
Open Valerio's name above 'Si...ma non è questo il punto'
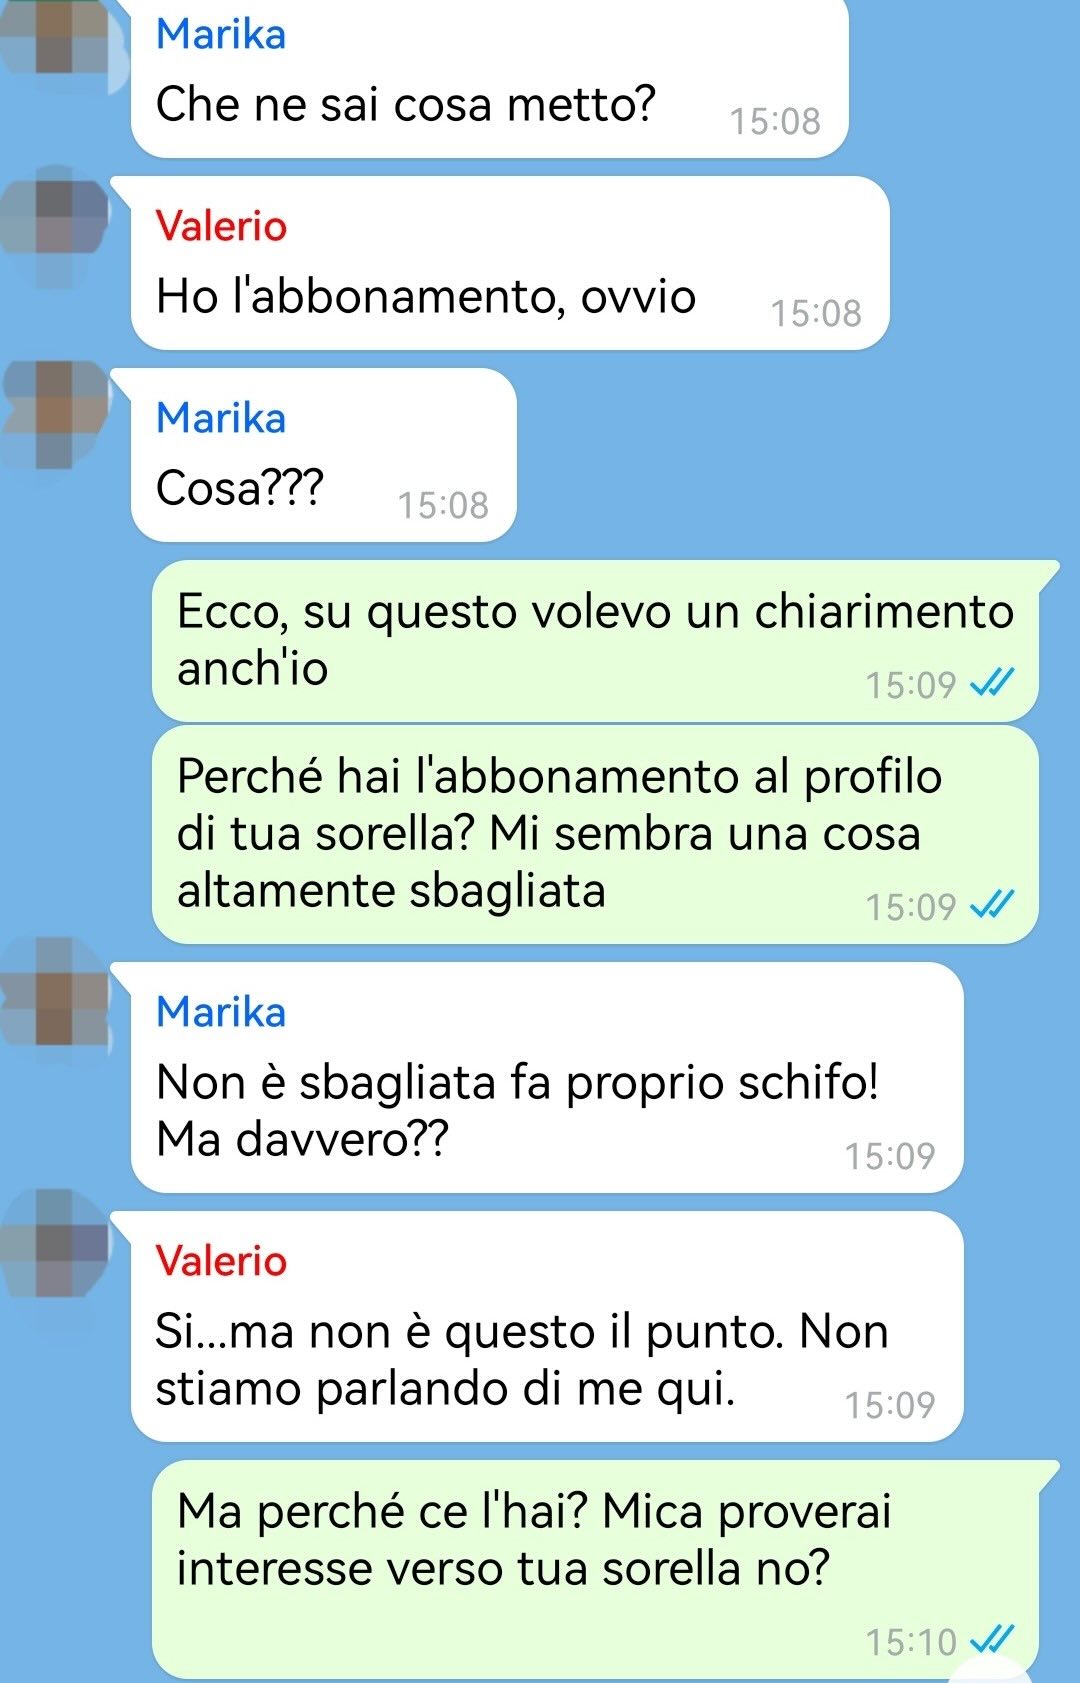(221, 1261)
